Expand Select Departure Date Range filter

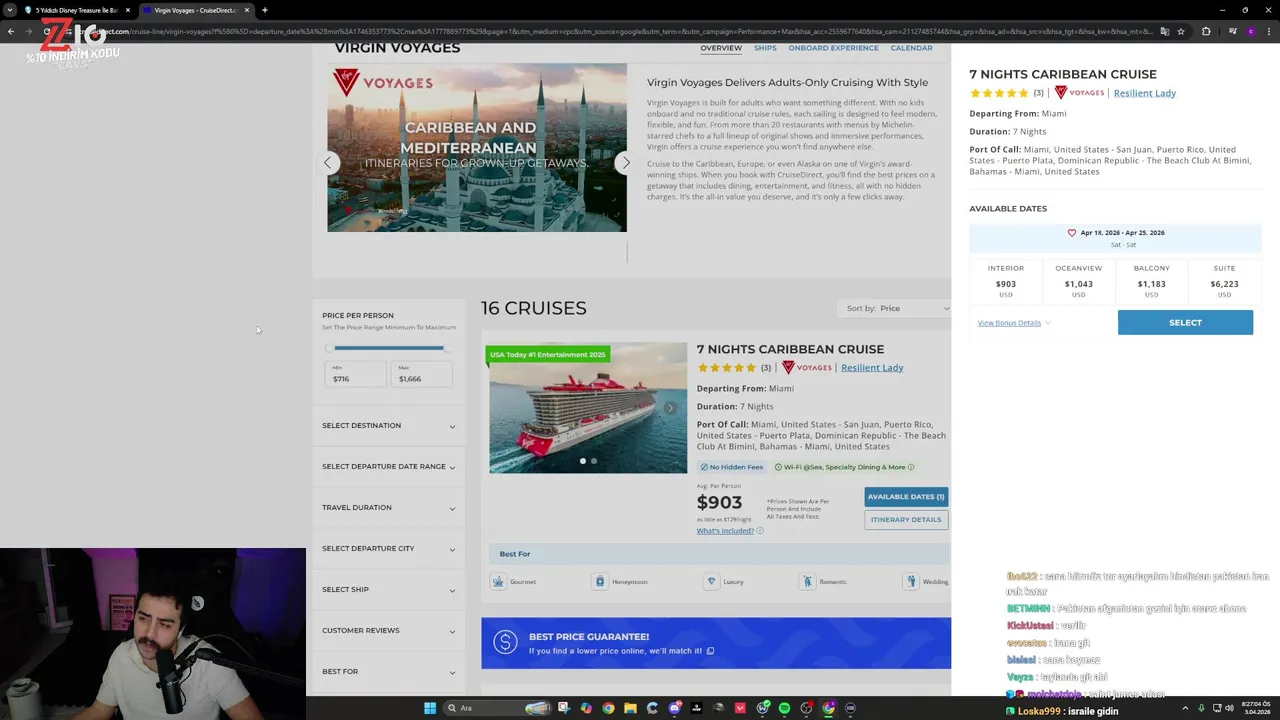click(388, 467)
